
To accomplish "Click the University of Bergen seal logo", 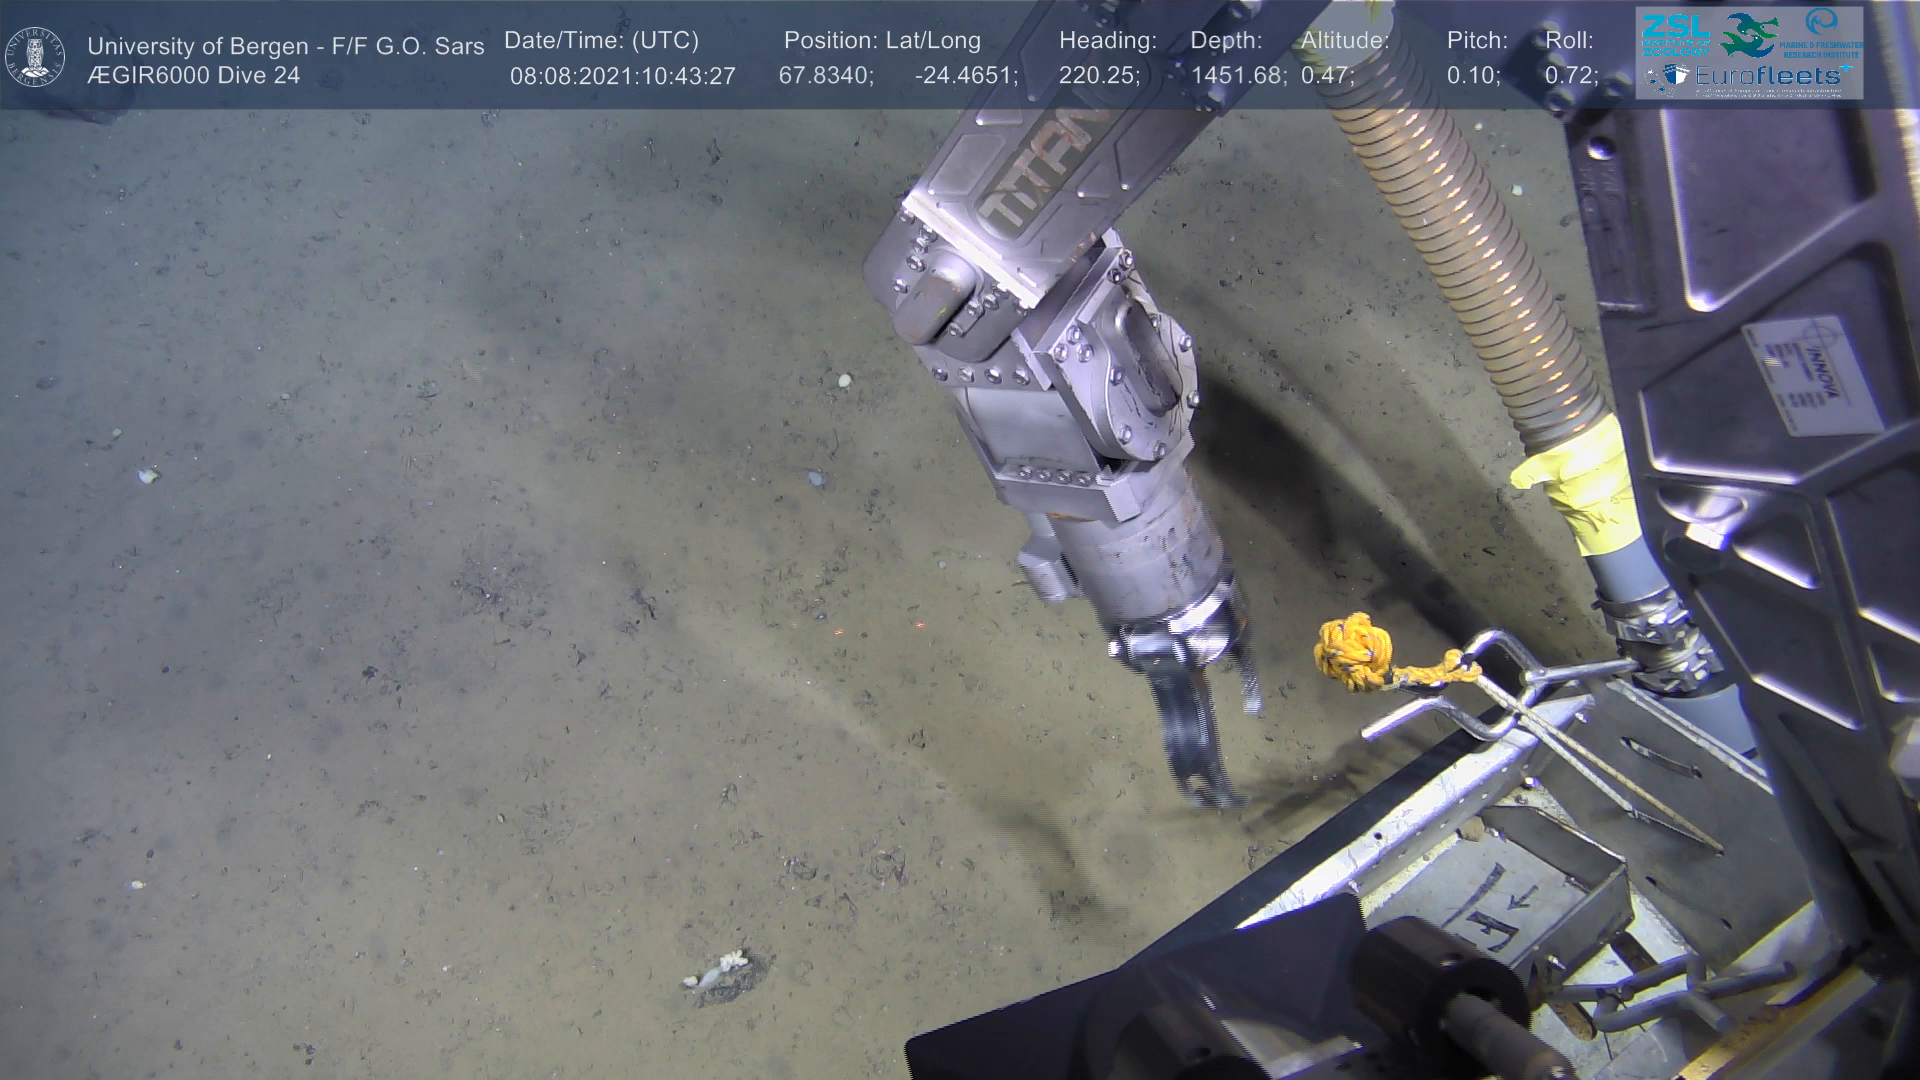I will tap(35, 57).
